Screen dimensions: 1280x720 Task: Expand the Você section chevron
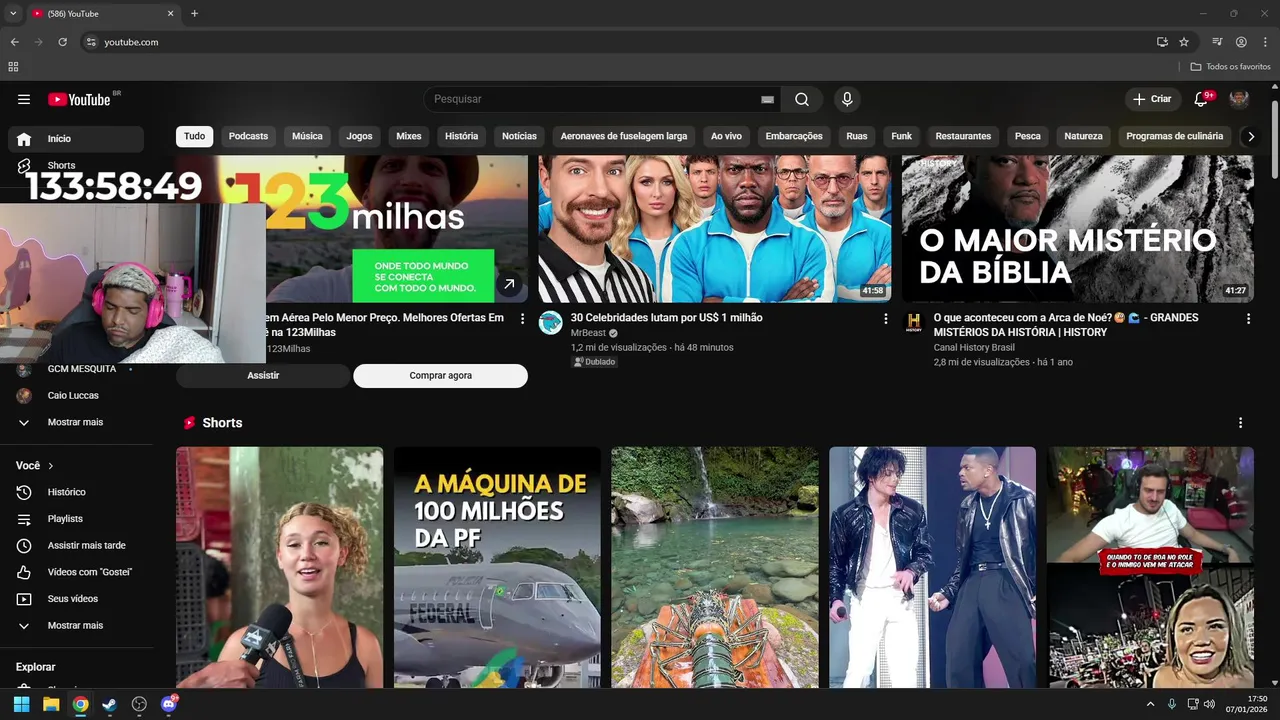tap(51, 466)
